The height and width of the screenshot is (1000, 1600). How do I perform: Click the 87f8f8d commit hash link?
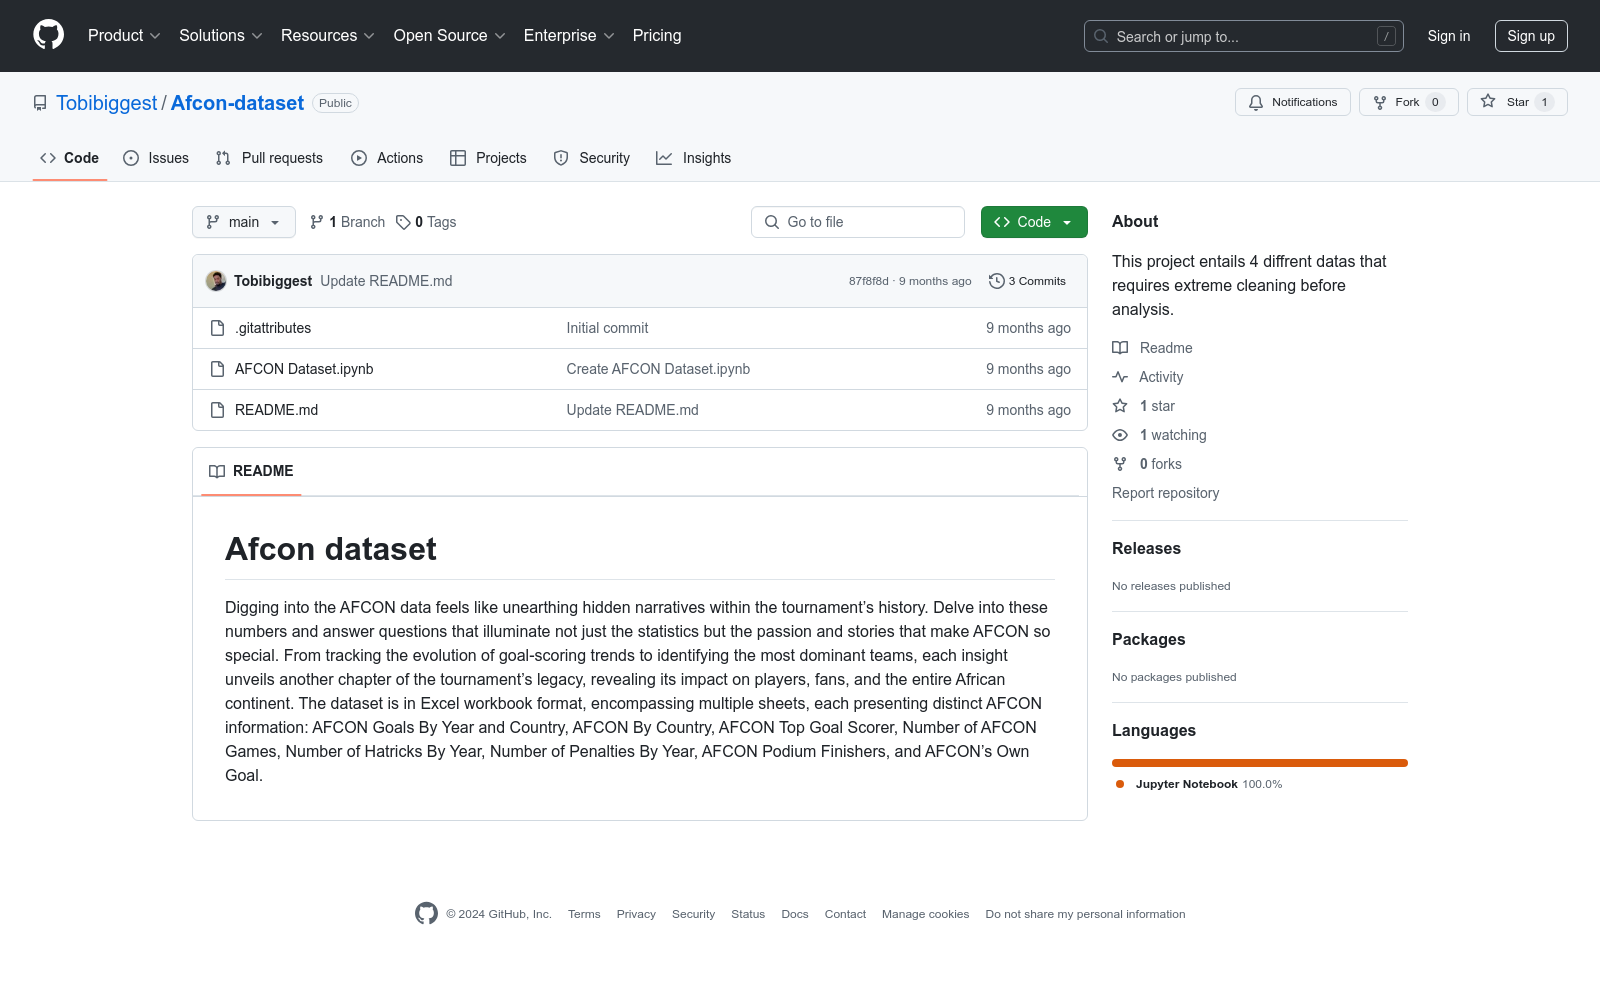[x=868, y=281]
